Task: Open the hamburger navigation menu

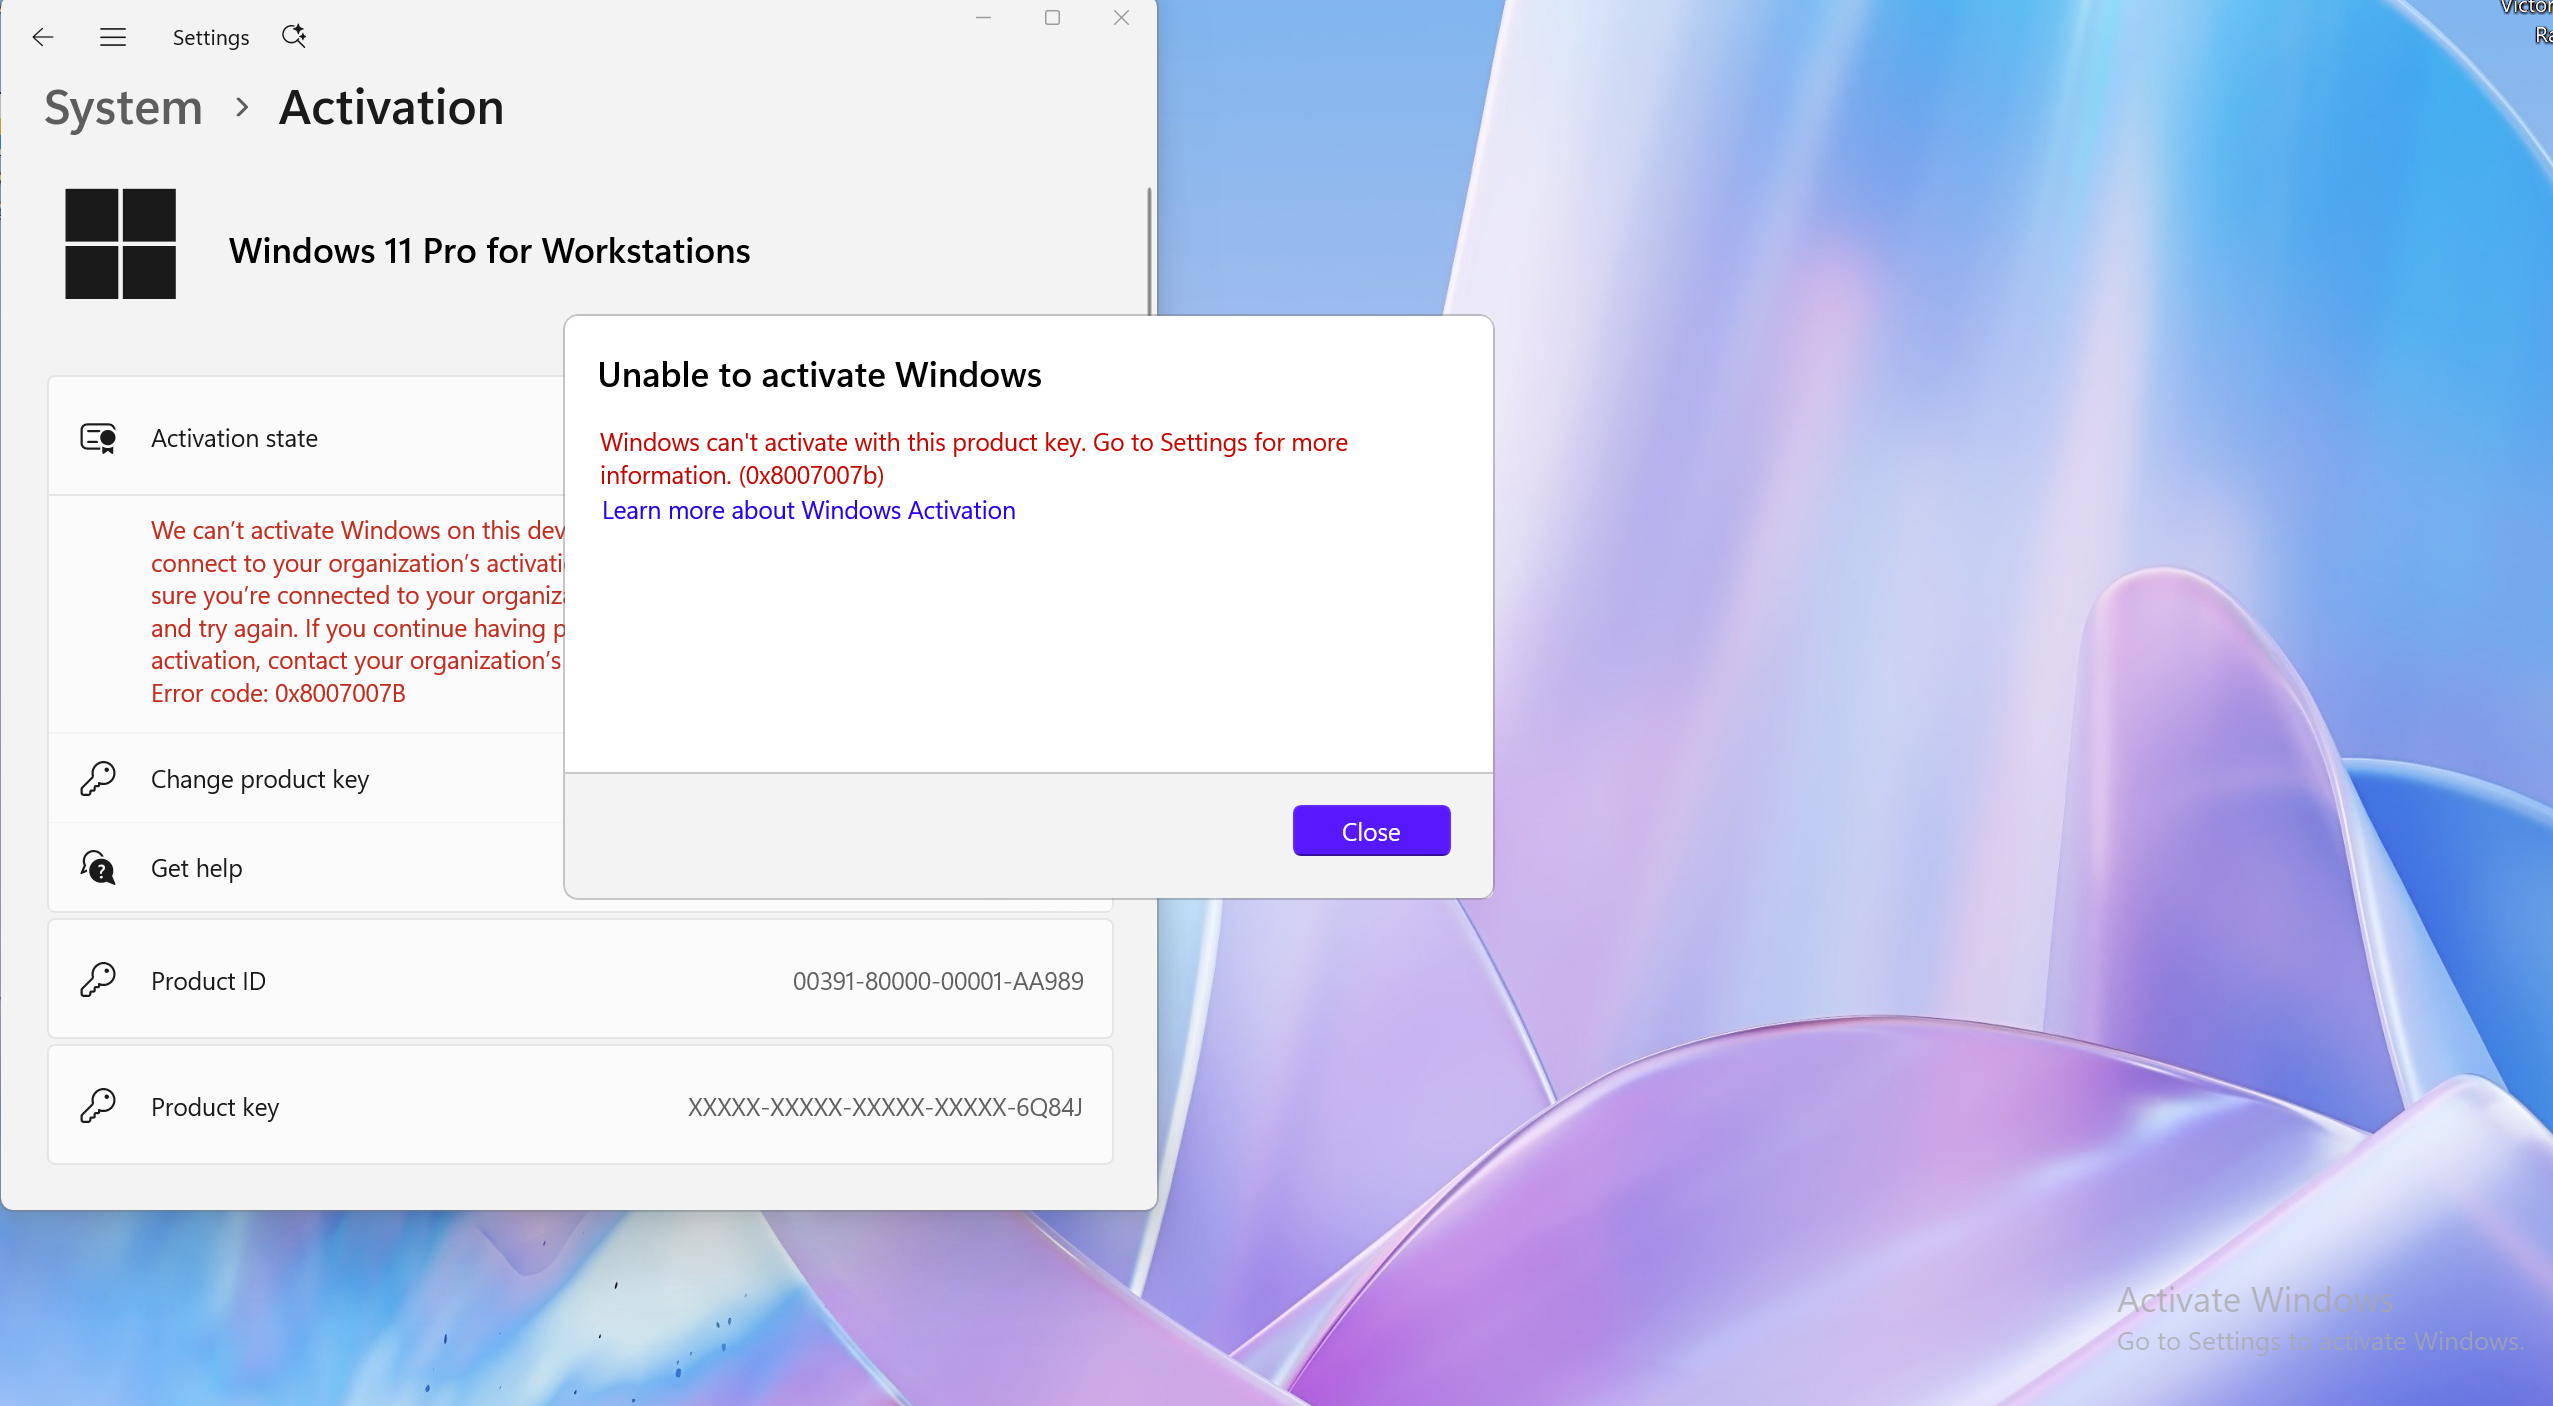Action: click(113, 37)
